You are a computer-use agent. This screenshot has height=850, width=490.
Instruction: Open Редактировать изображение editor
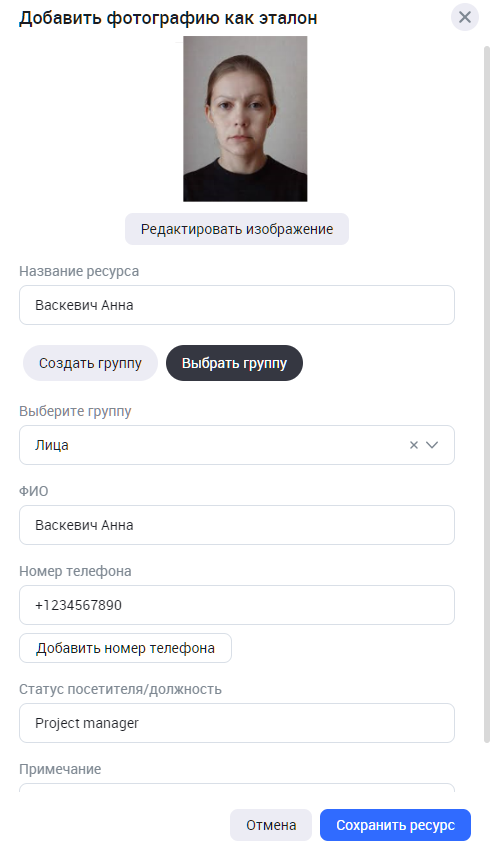(x=237, y=229)
